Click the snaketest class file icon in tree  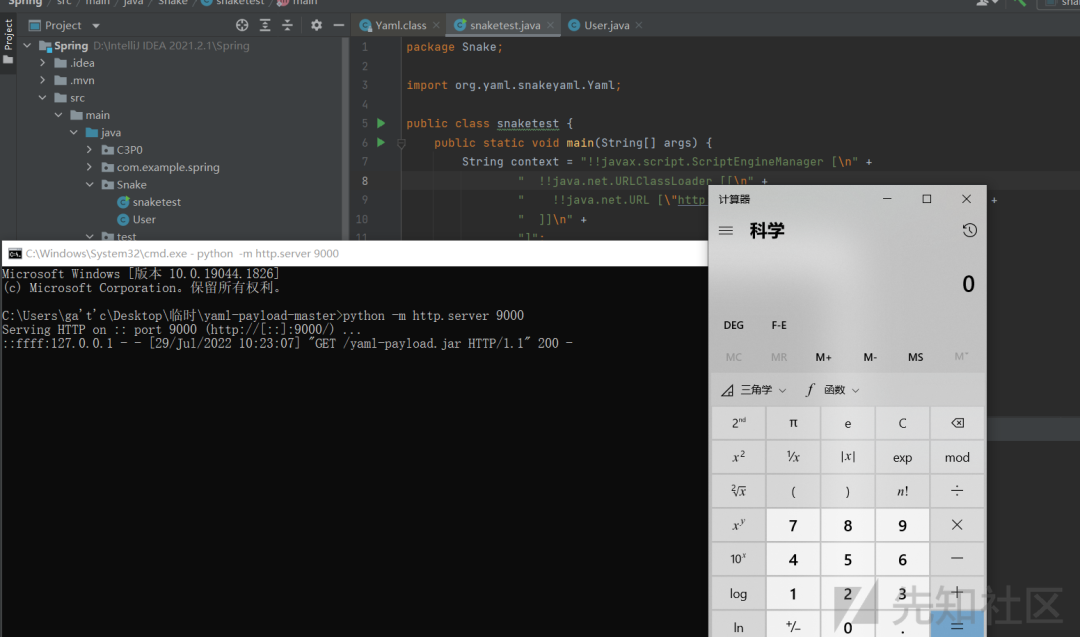(x=123, y=202)
